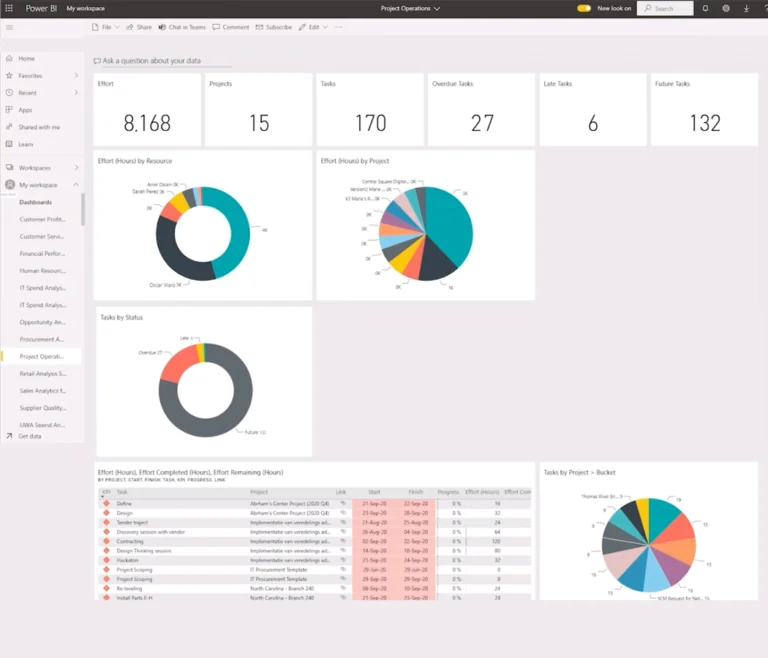Viewport: 768px width, 658px height.
Task: Click the Q&A chat bubble icon
Action: tap(97, 61)
